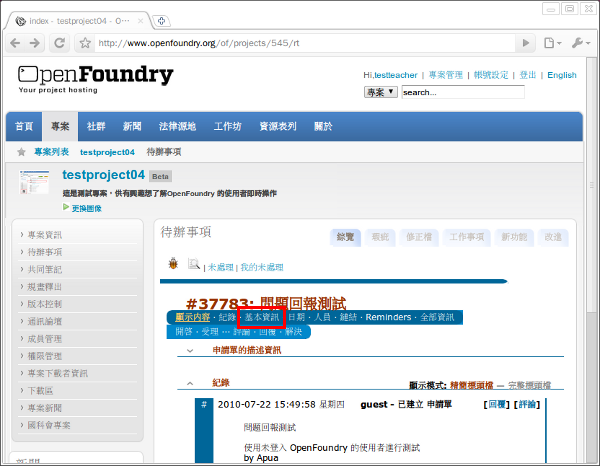This screenshot has width=600, height=466.
Task: Reload the page with refresh icon
Action: click(59, 43)
